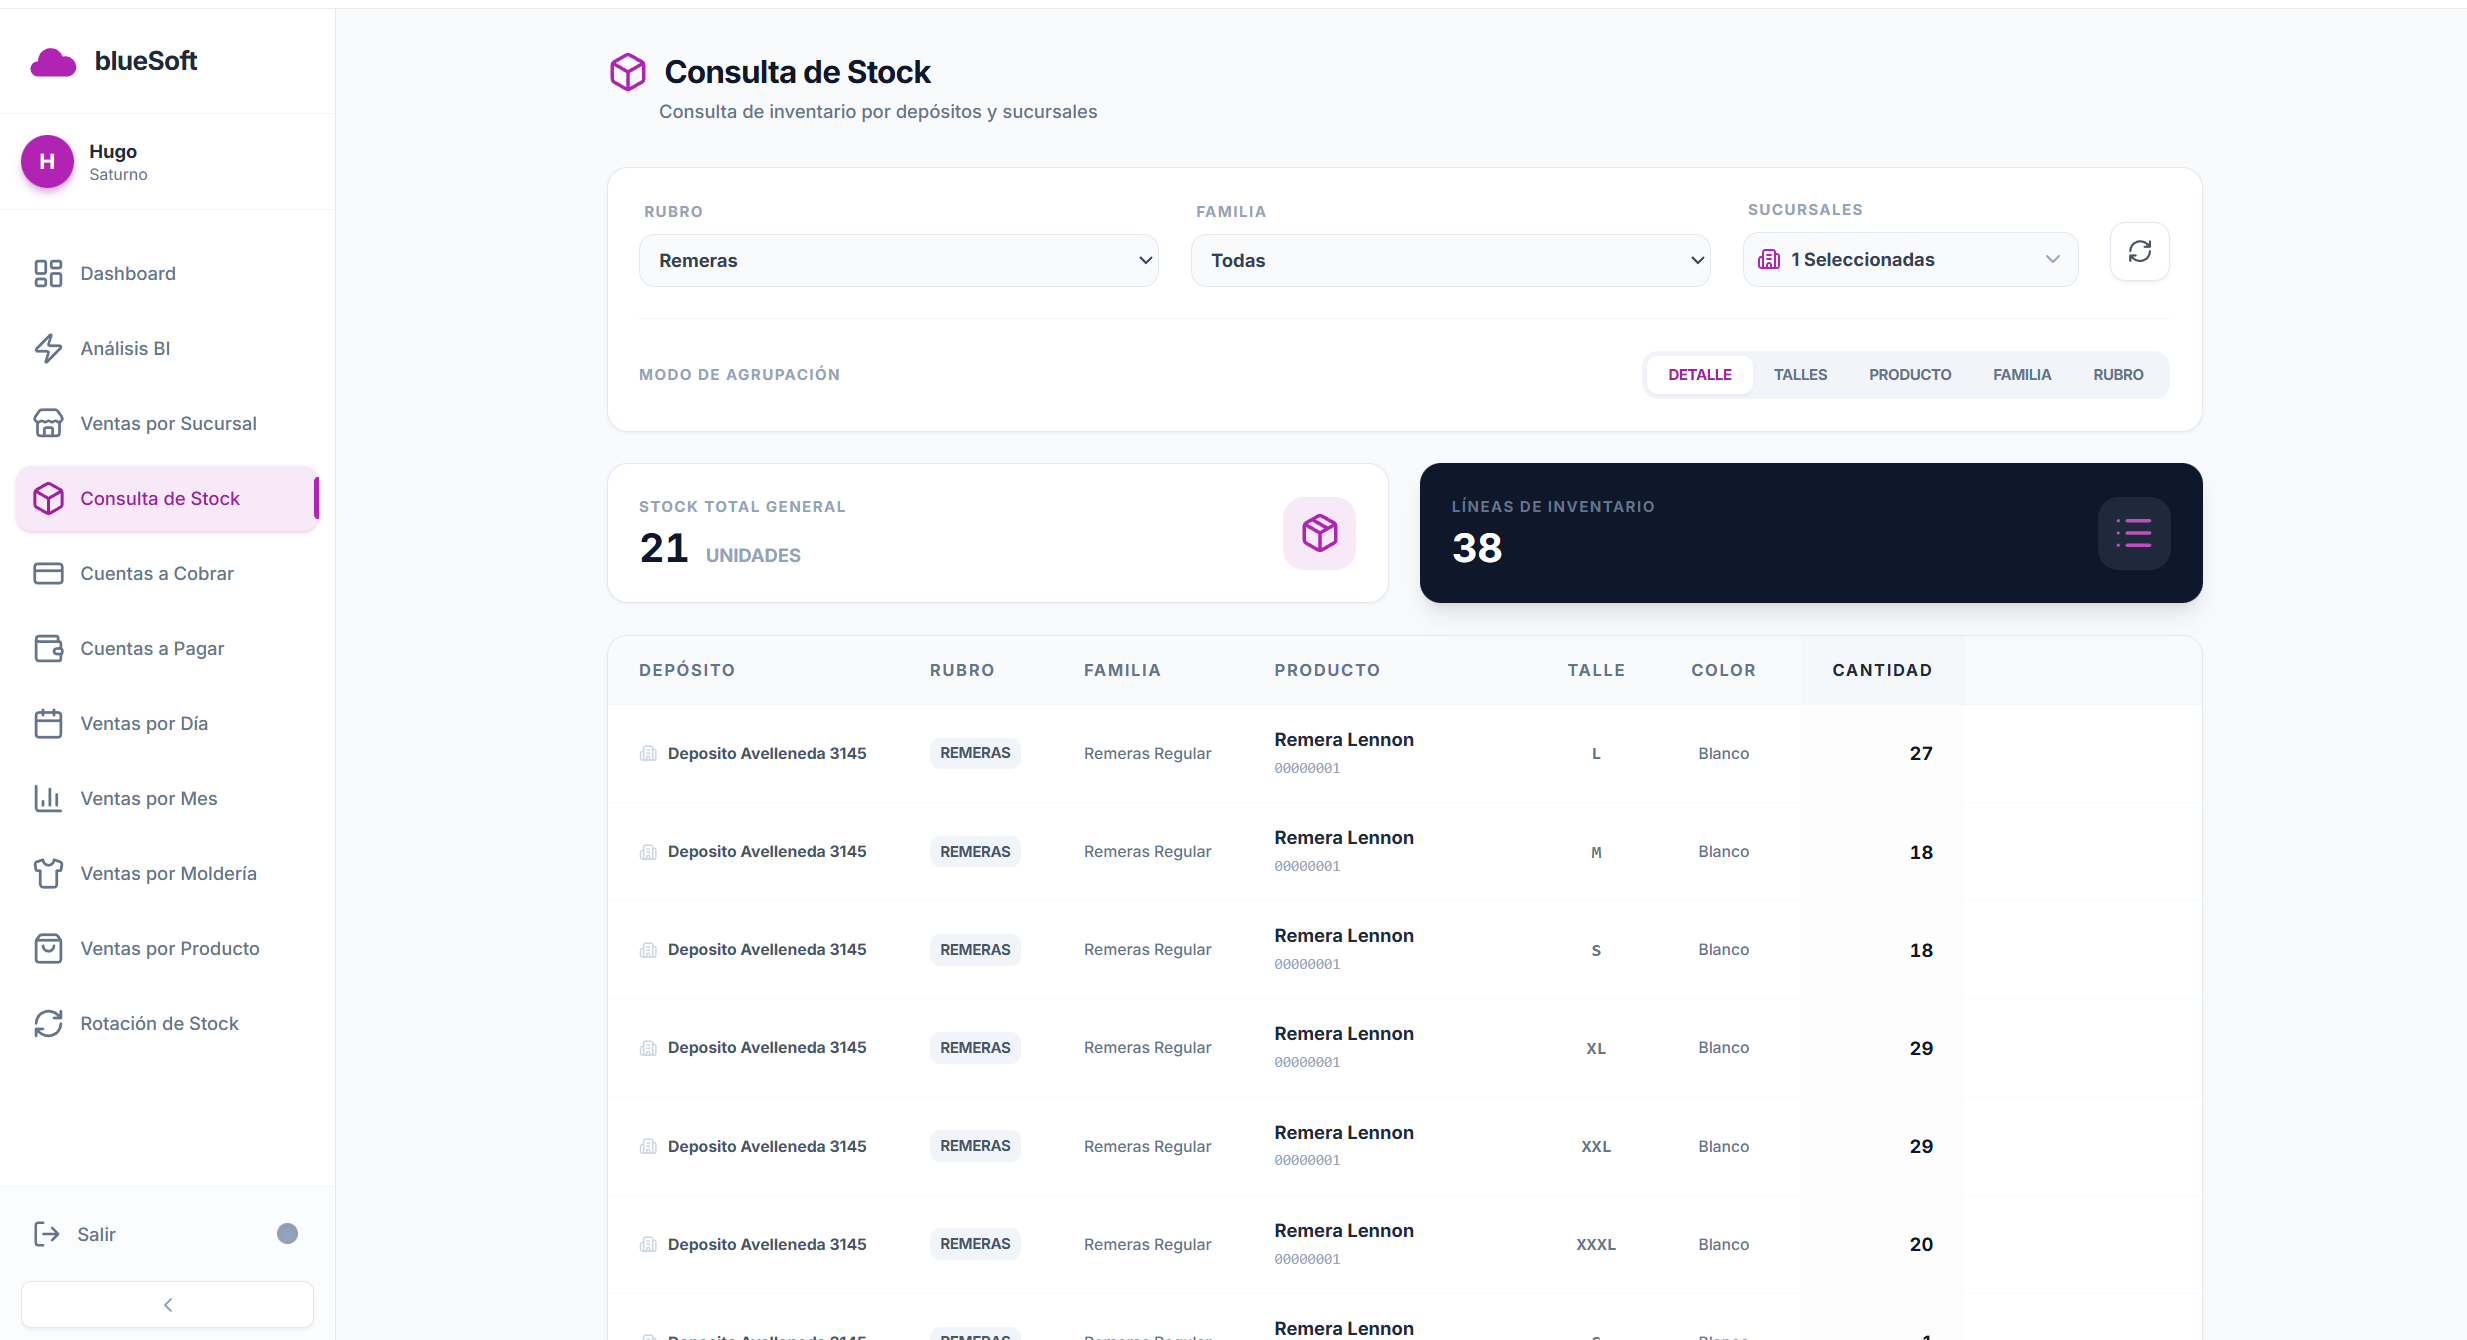Open Hugo's profile in the sidebar
The height and width of the screenshot is (1340, 2467).
tap(112, 161)
